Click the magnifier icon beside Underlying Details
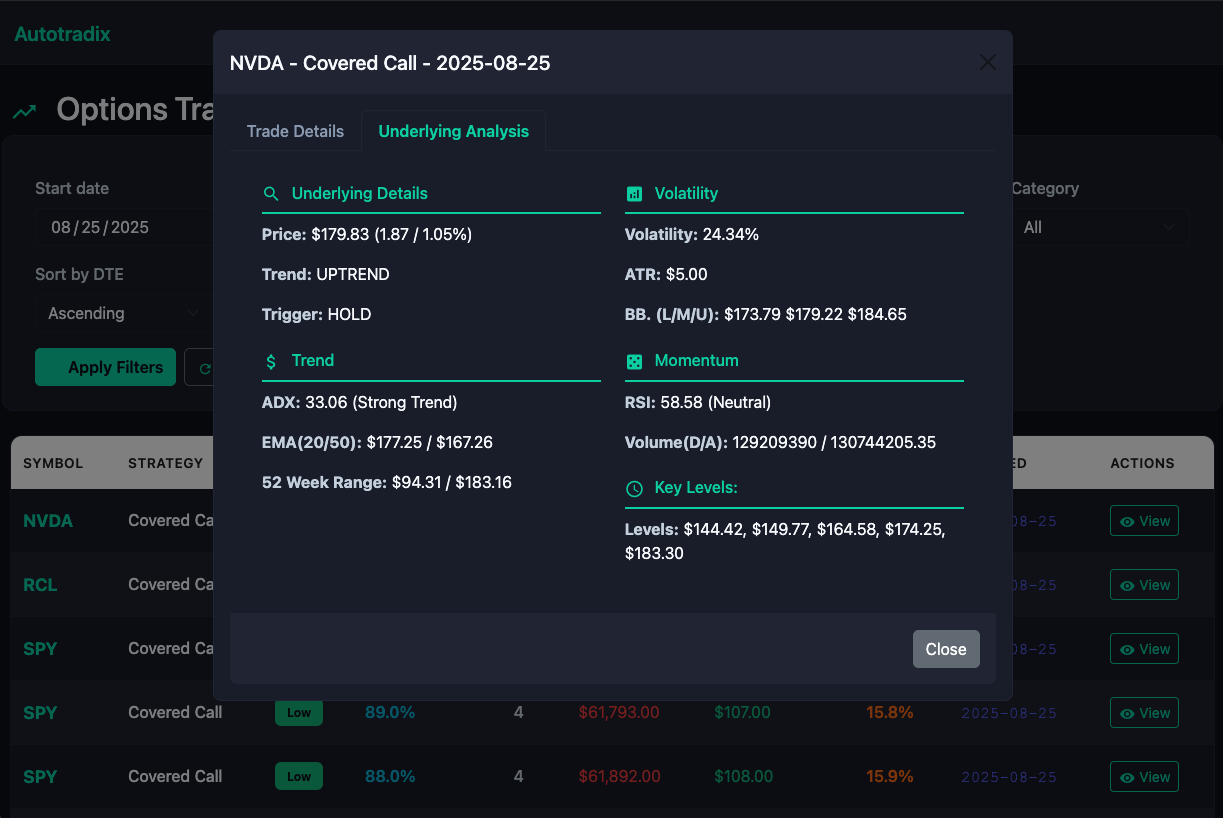The height and width of the screenshot is (818, 1223). (x=270, y=194)
